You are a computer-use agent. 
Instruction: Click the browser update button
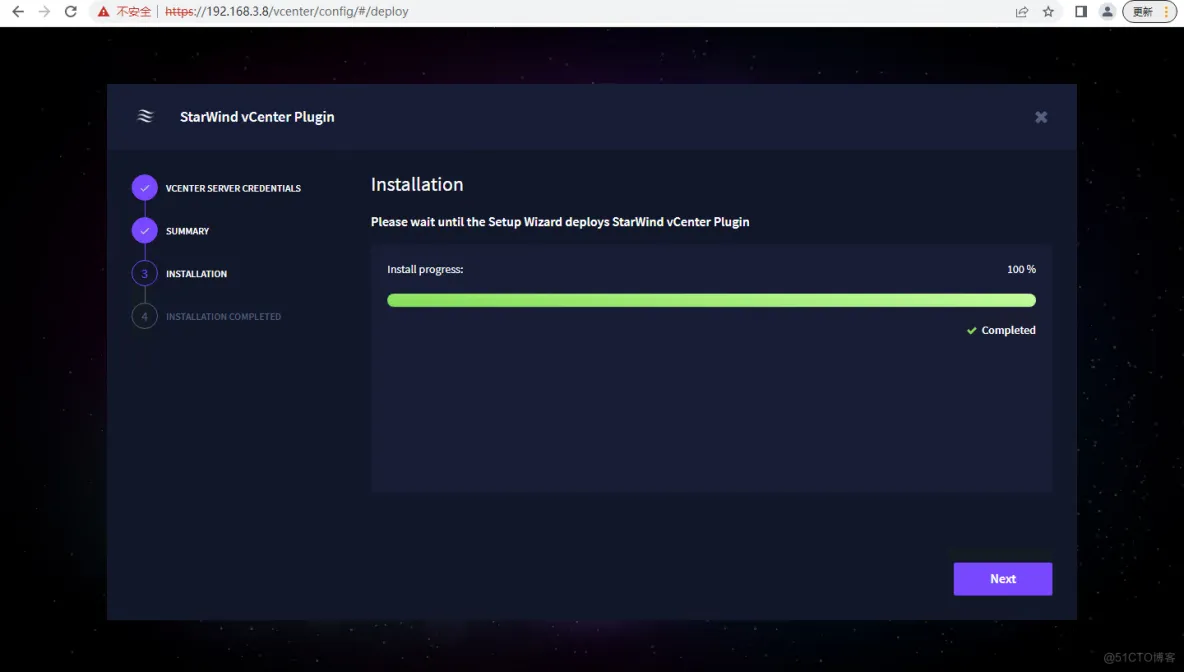point(1149,11)
